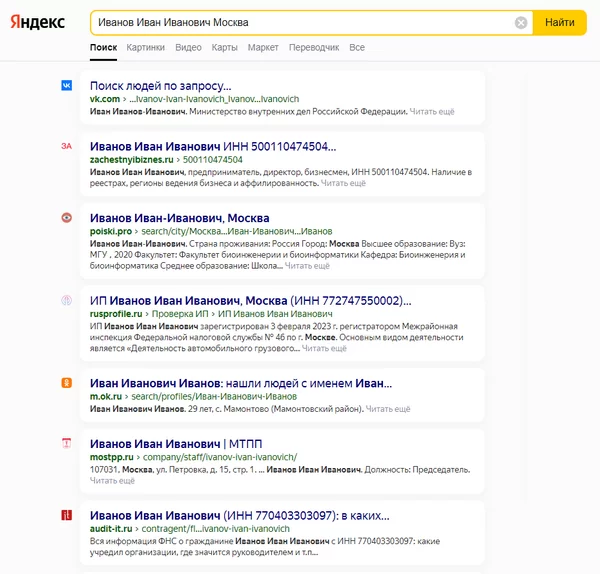Open 'ИП Иванов Иван Иванович, Москва' result
This screenshot has height=574, width=600.
(x=250, y=300)
